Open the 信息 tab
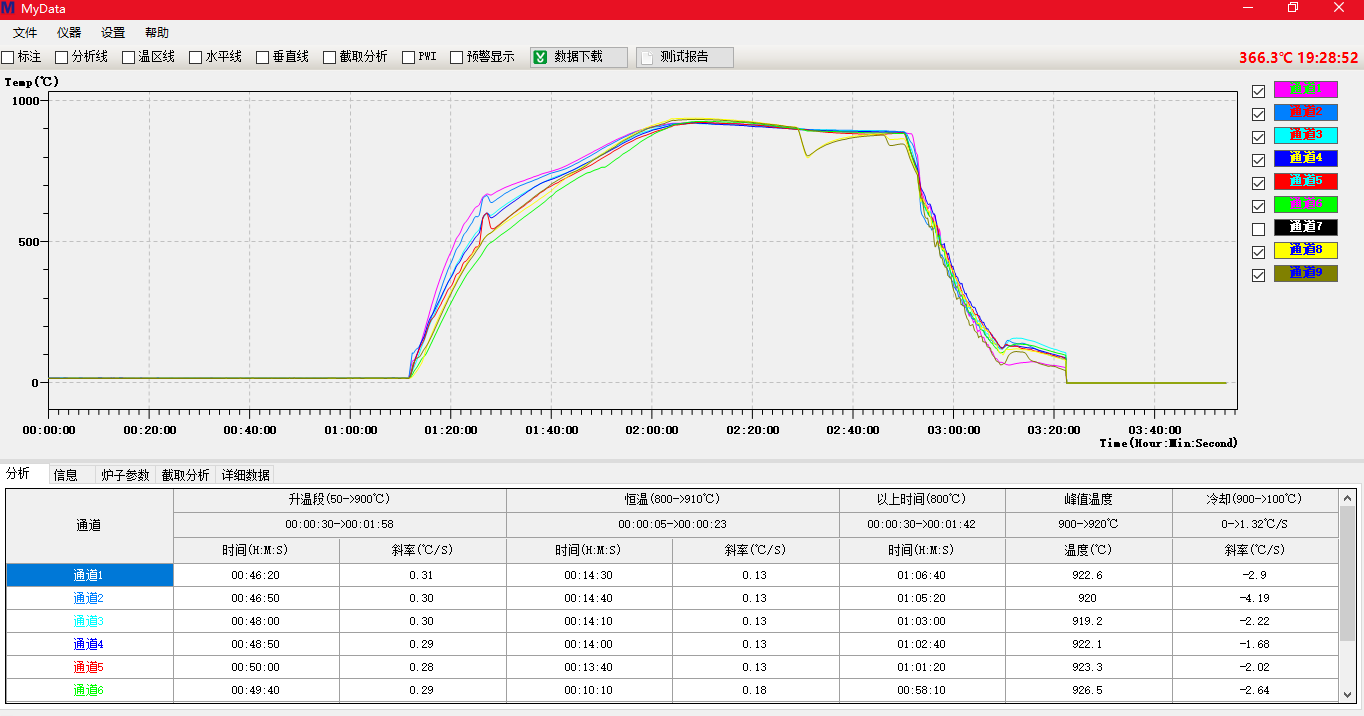The width and height of the screenshot is (1364, 716). coord(66,475)
